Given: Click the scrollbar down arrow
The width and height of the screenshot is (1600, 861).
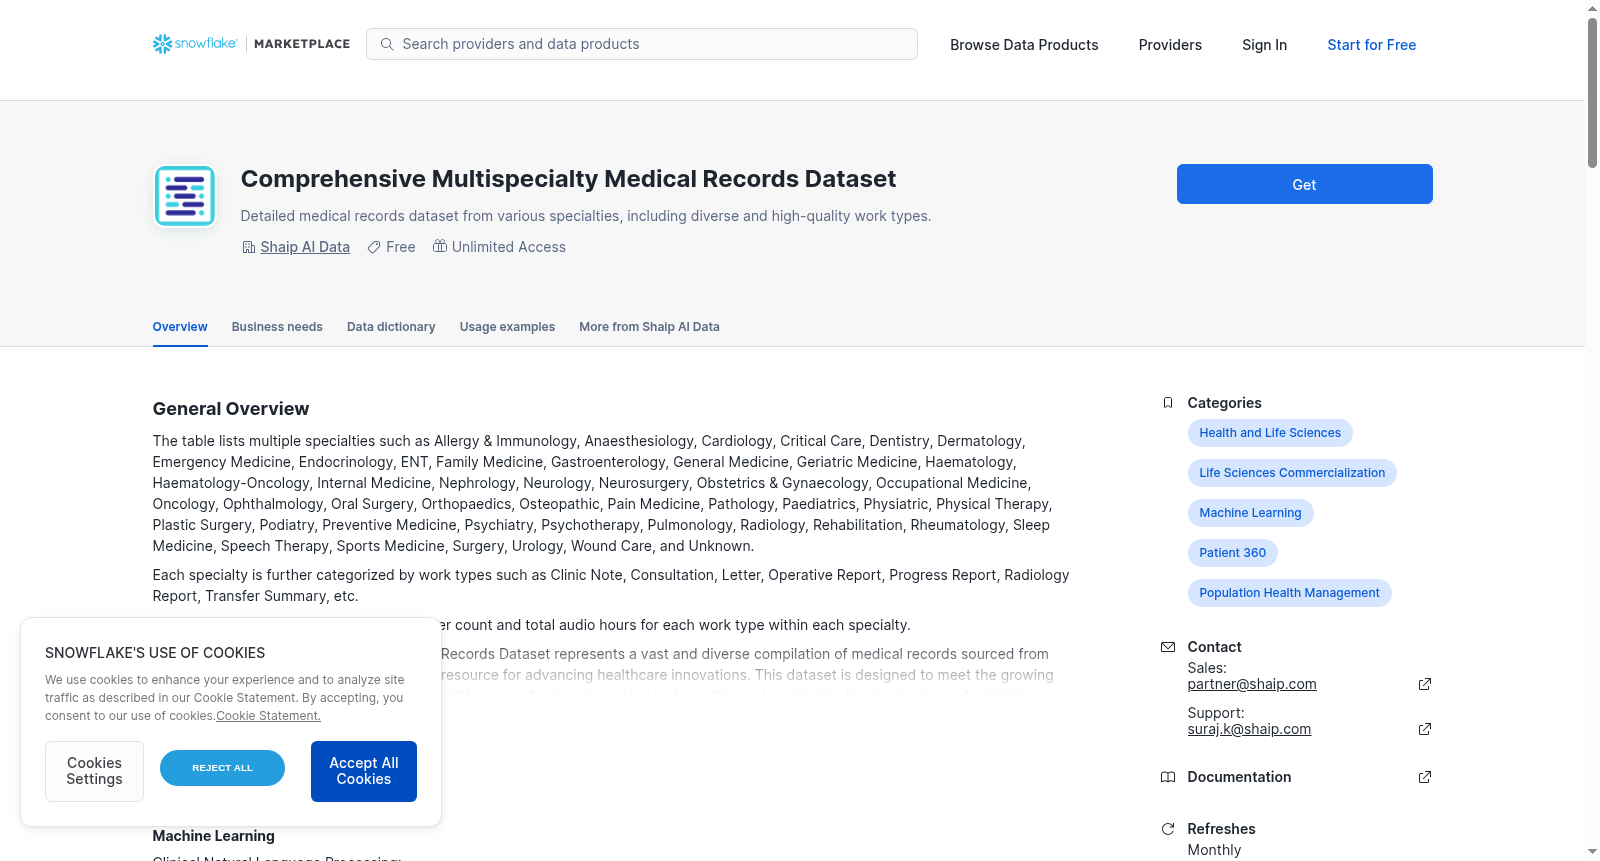Looking at the screenshot, I should pyautogui.click(x=1592, y=852).
